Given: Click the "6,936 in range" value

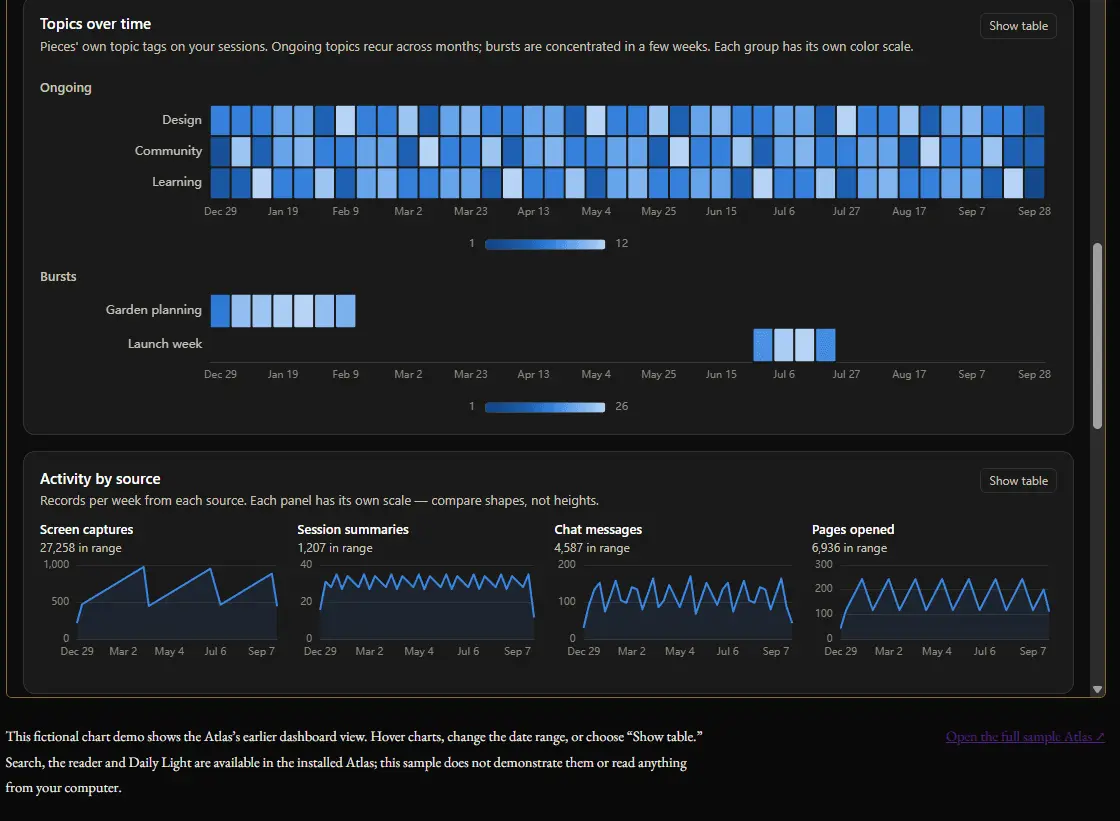Looking at the screenshot, I should coord(849,548).
